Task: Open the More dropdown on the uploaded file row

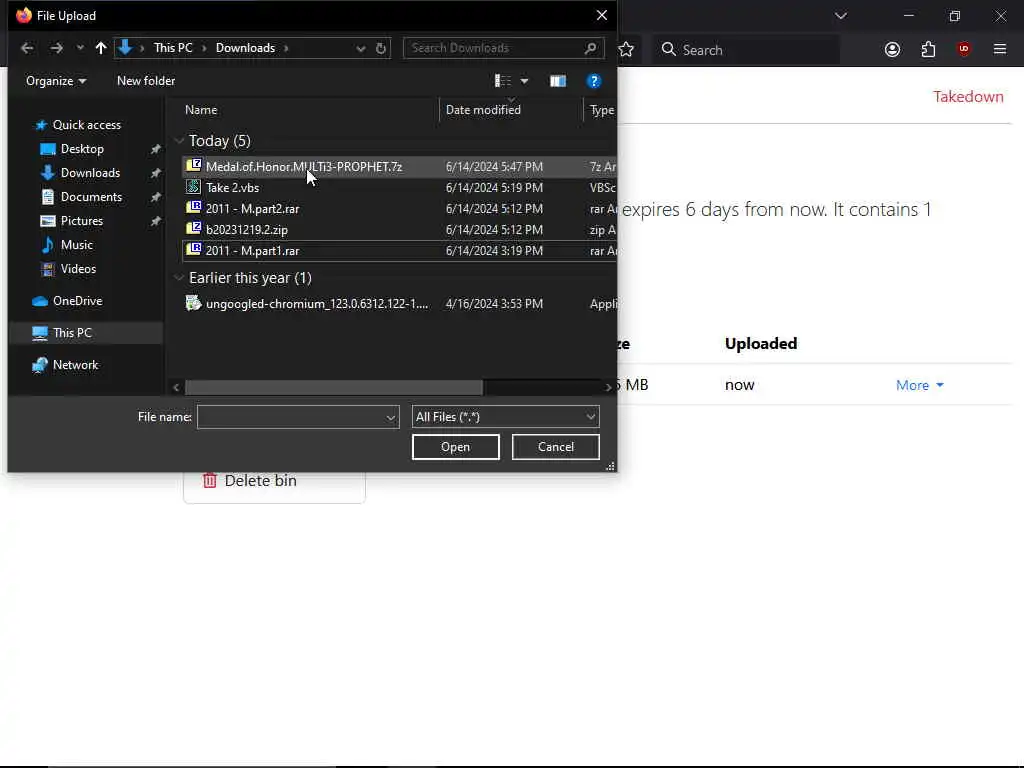Action: [920, 385]
